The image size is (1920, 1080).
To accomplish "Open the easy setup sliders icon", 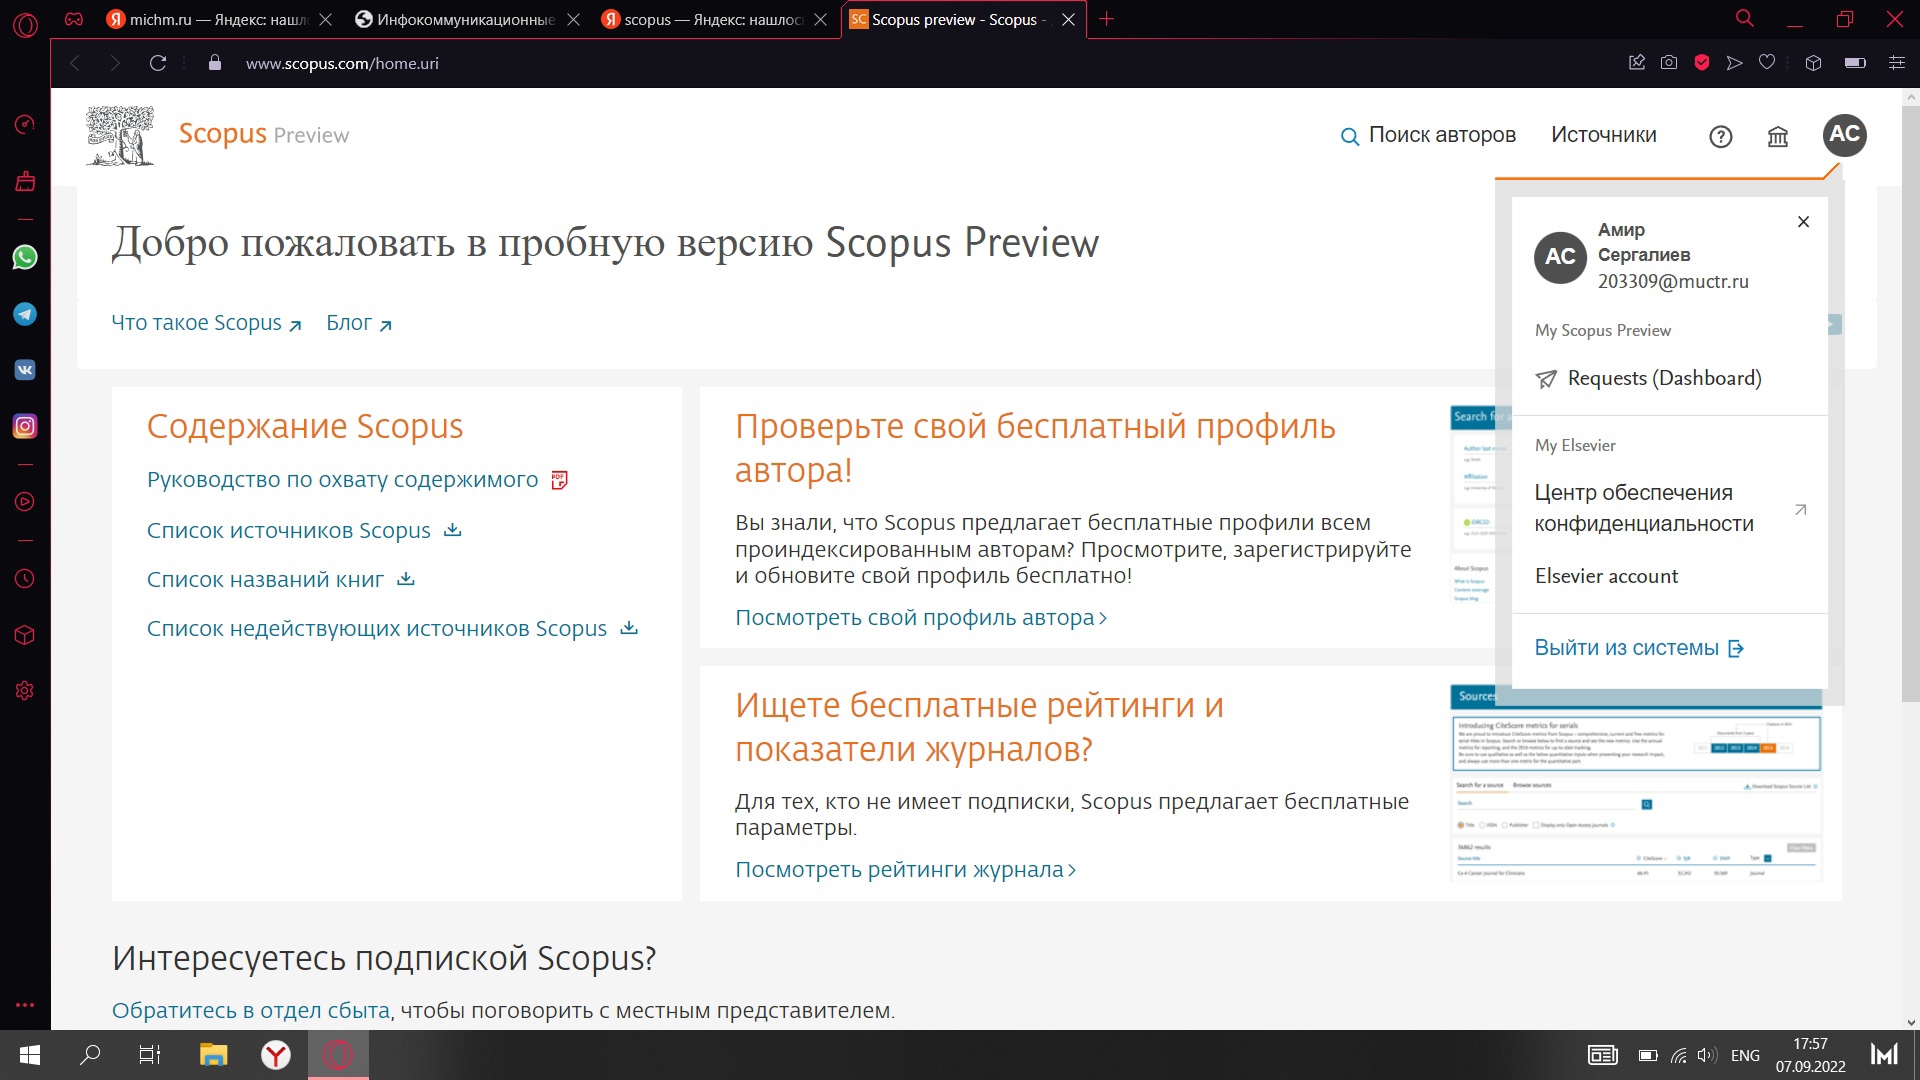I will coord(1896,63).
